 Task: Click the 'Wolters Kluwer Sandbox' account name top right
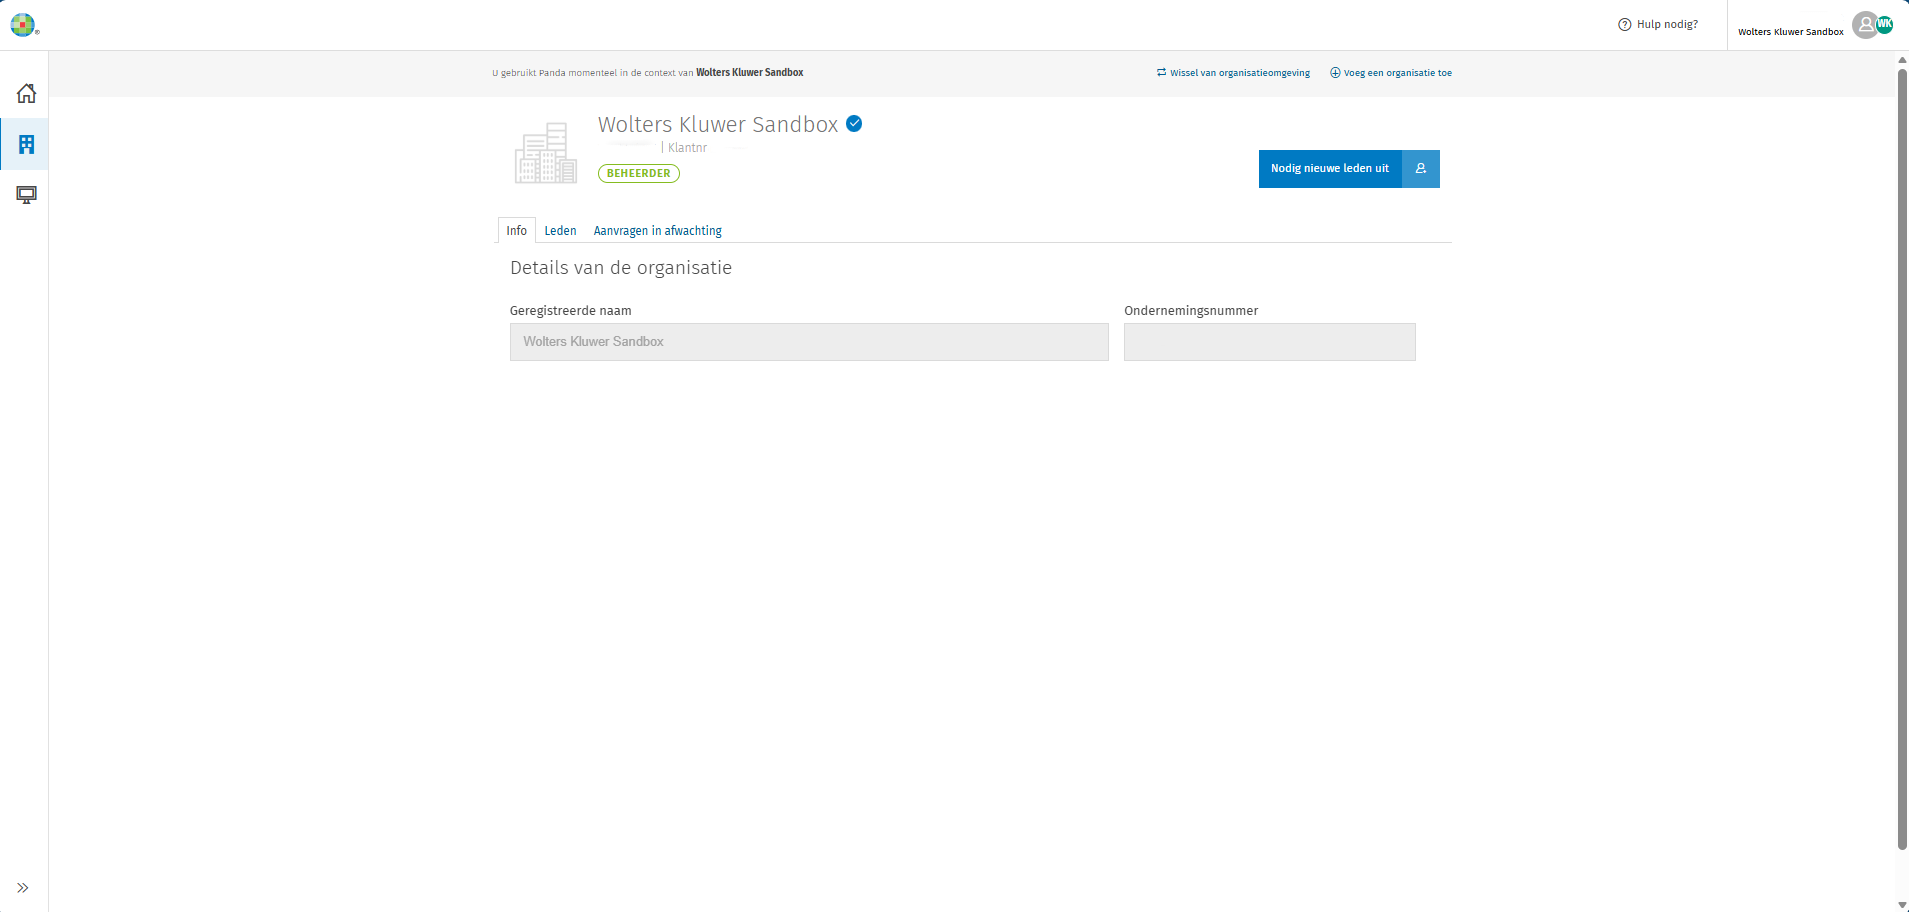(1790, 32)
